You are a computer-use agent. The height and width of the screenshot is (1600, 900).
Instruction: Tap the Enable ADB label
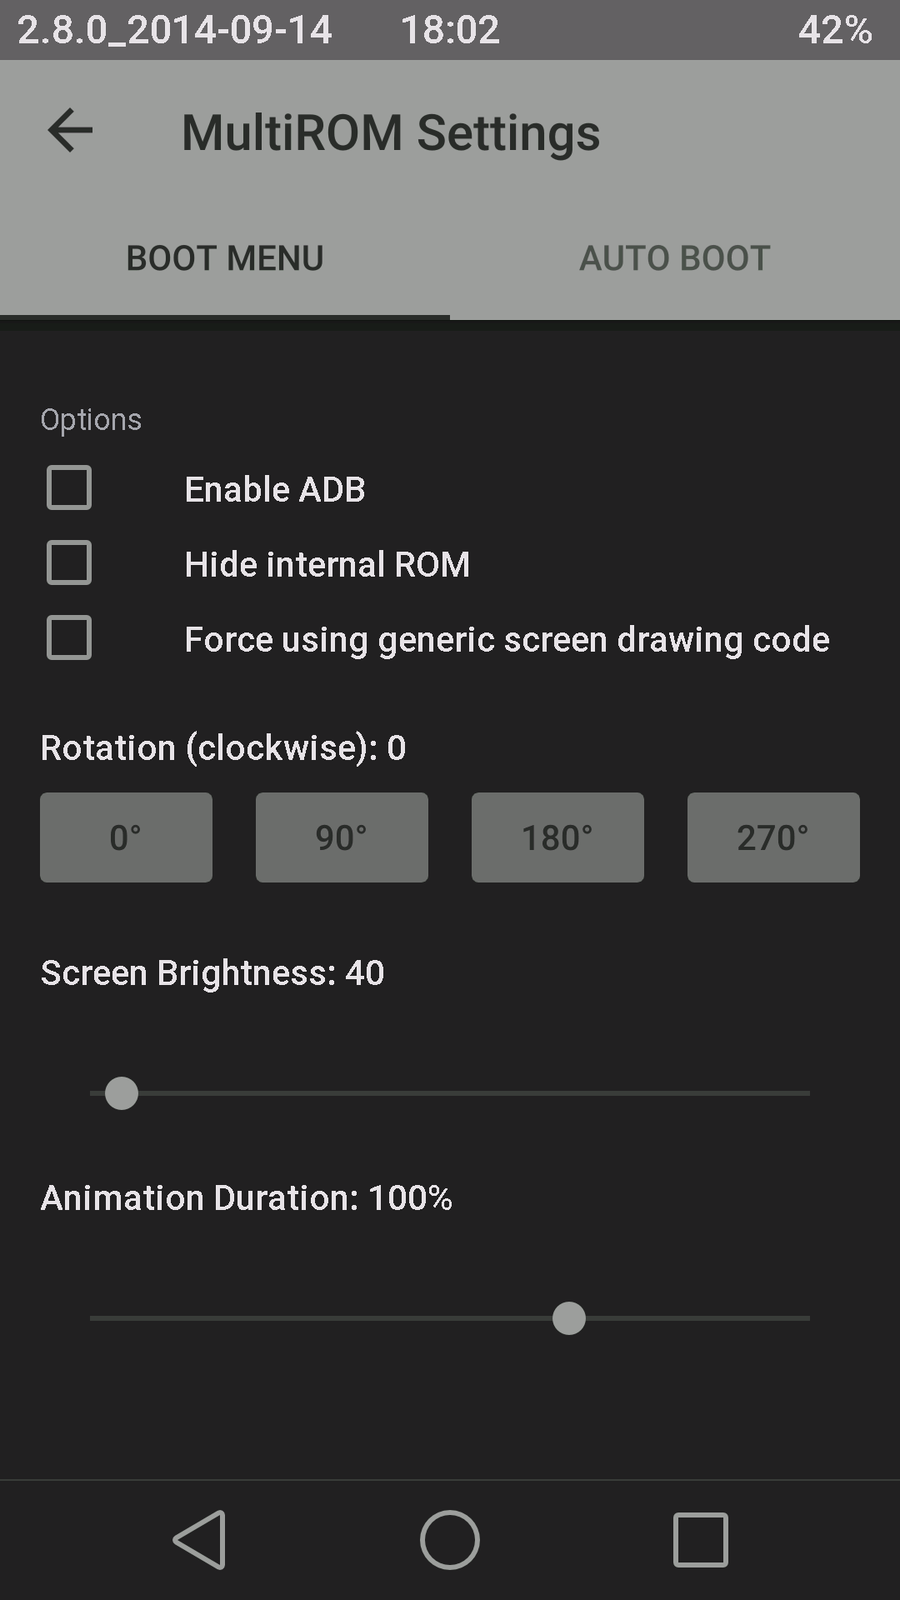[275, 489]
